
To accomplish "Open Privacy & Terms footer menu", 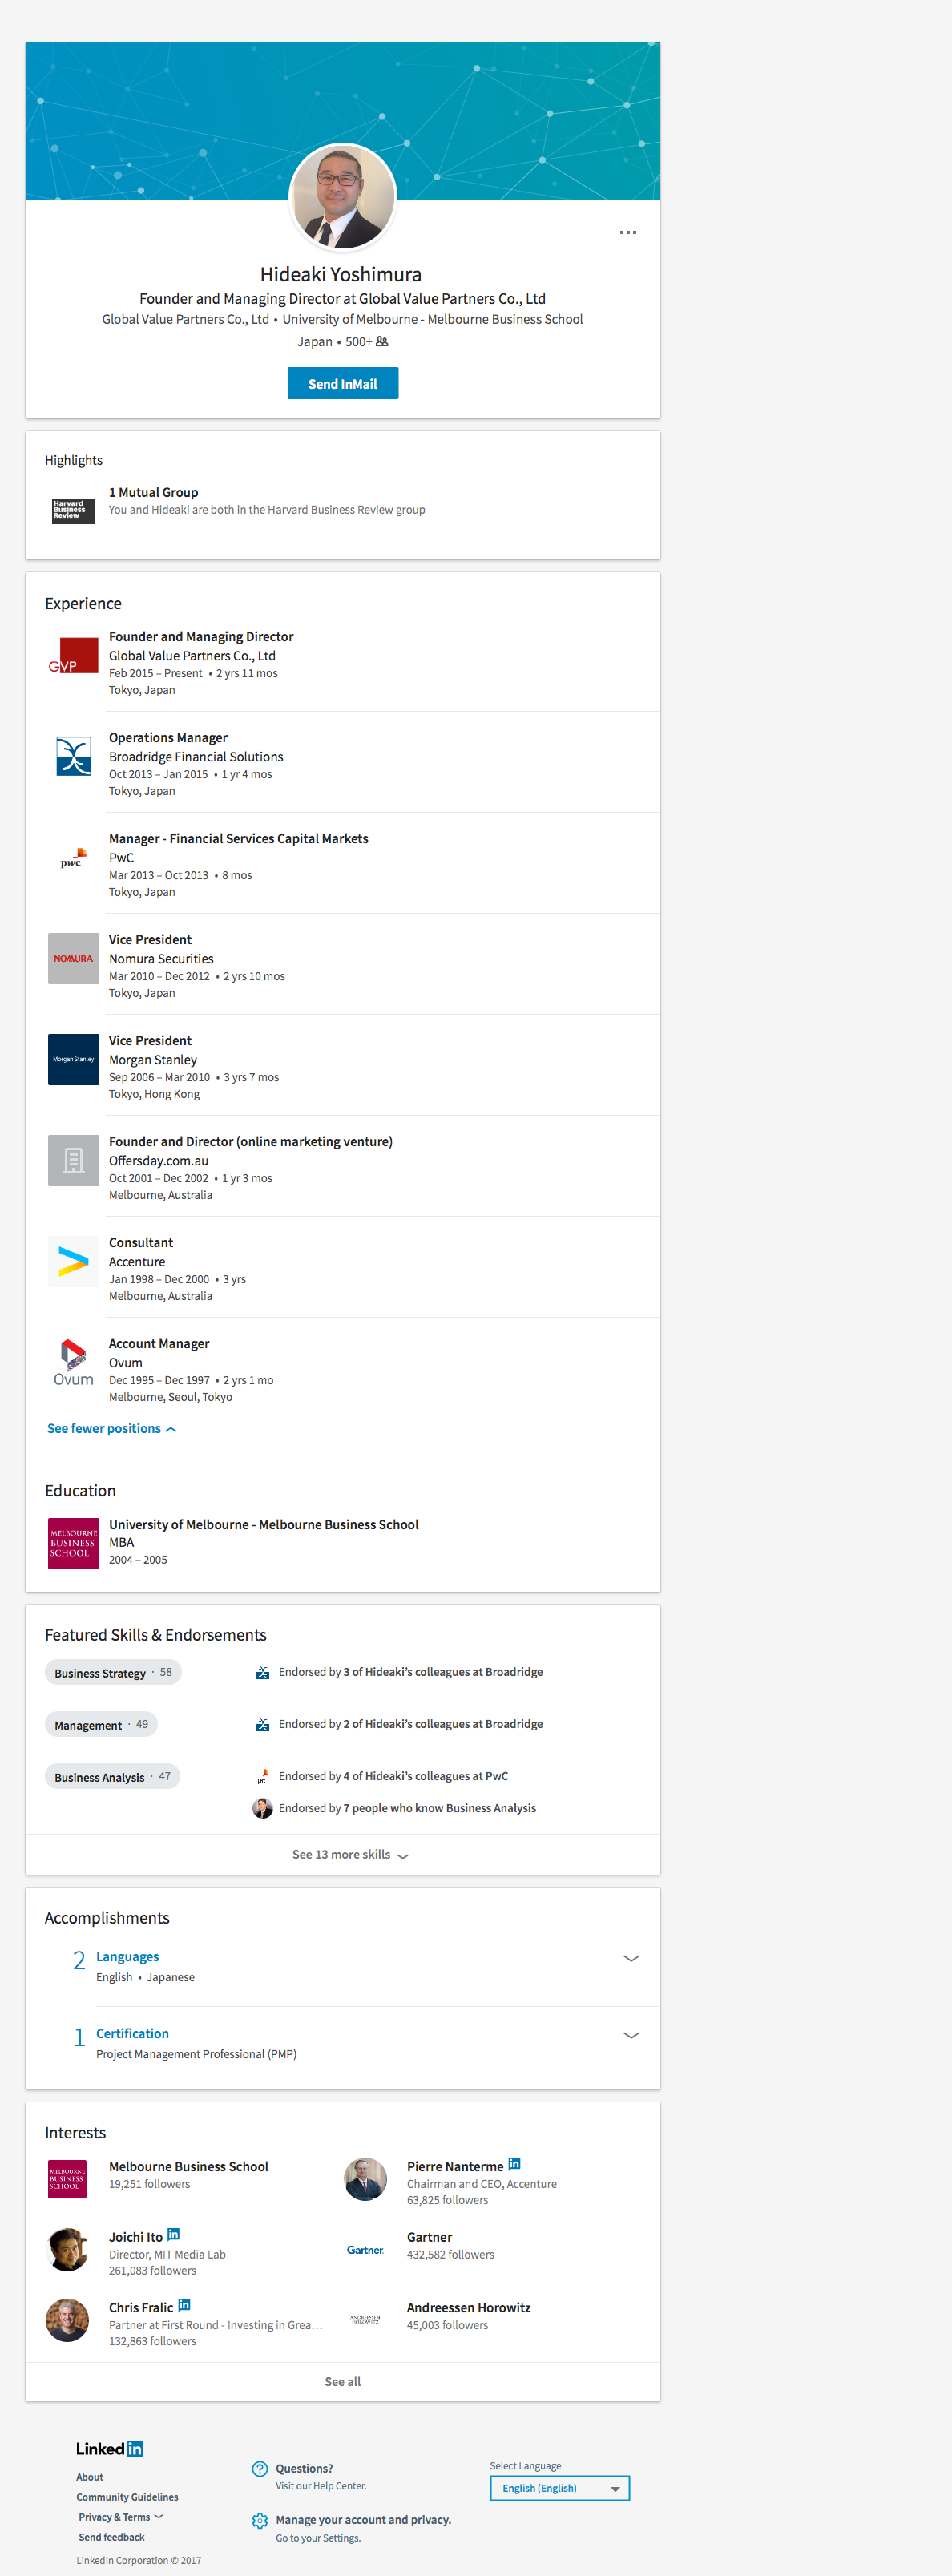I will pyautogui.click(x=120, y=2517).
